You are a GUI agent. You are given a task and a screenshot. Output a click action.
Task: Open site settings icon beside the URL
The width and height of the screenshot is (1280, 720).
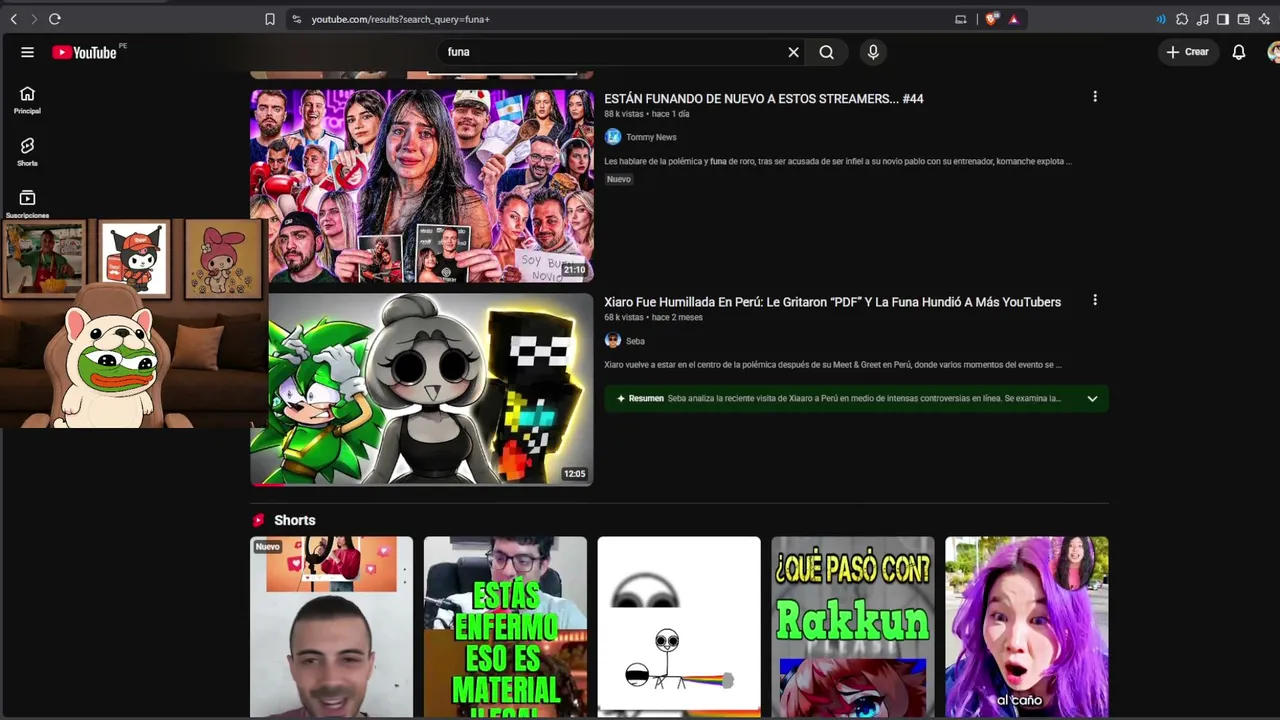click(x=296, y=19)
